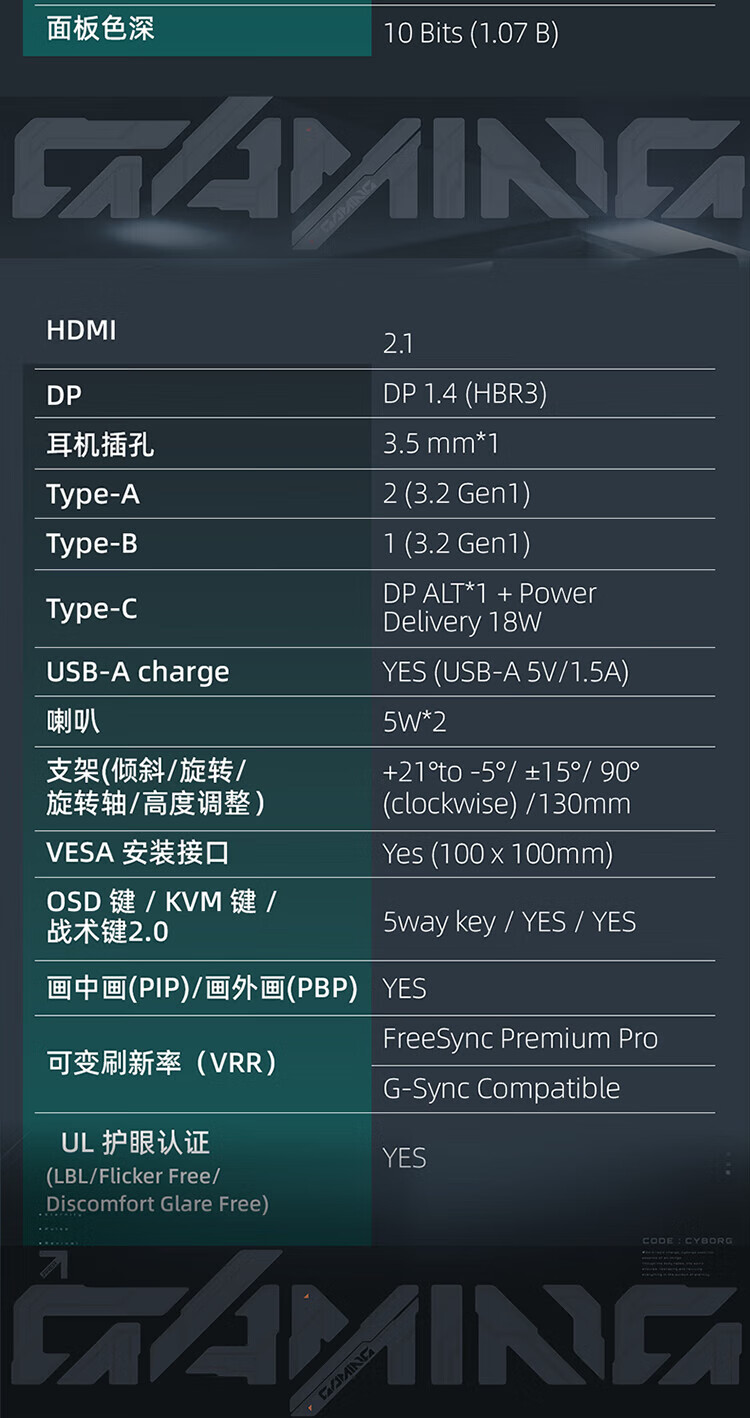Select the HDMI row label
Viewport: 750px width, 1418px height.
(82, 330)
